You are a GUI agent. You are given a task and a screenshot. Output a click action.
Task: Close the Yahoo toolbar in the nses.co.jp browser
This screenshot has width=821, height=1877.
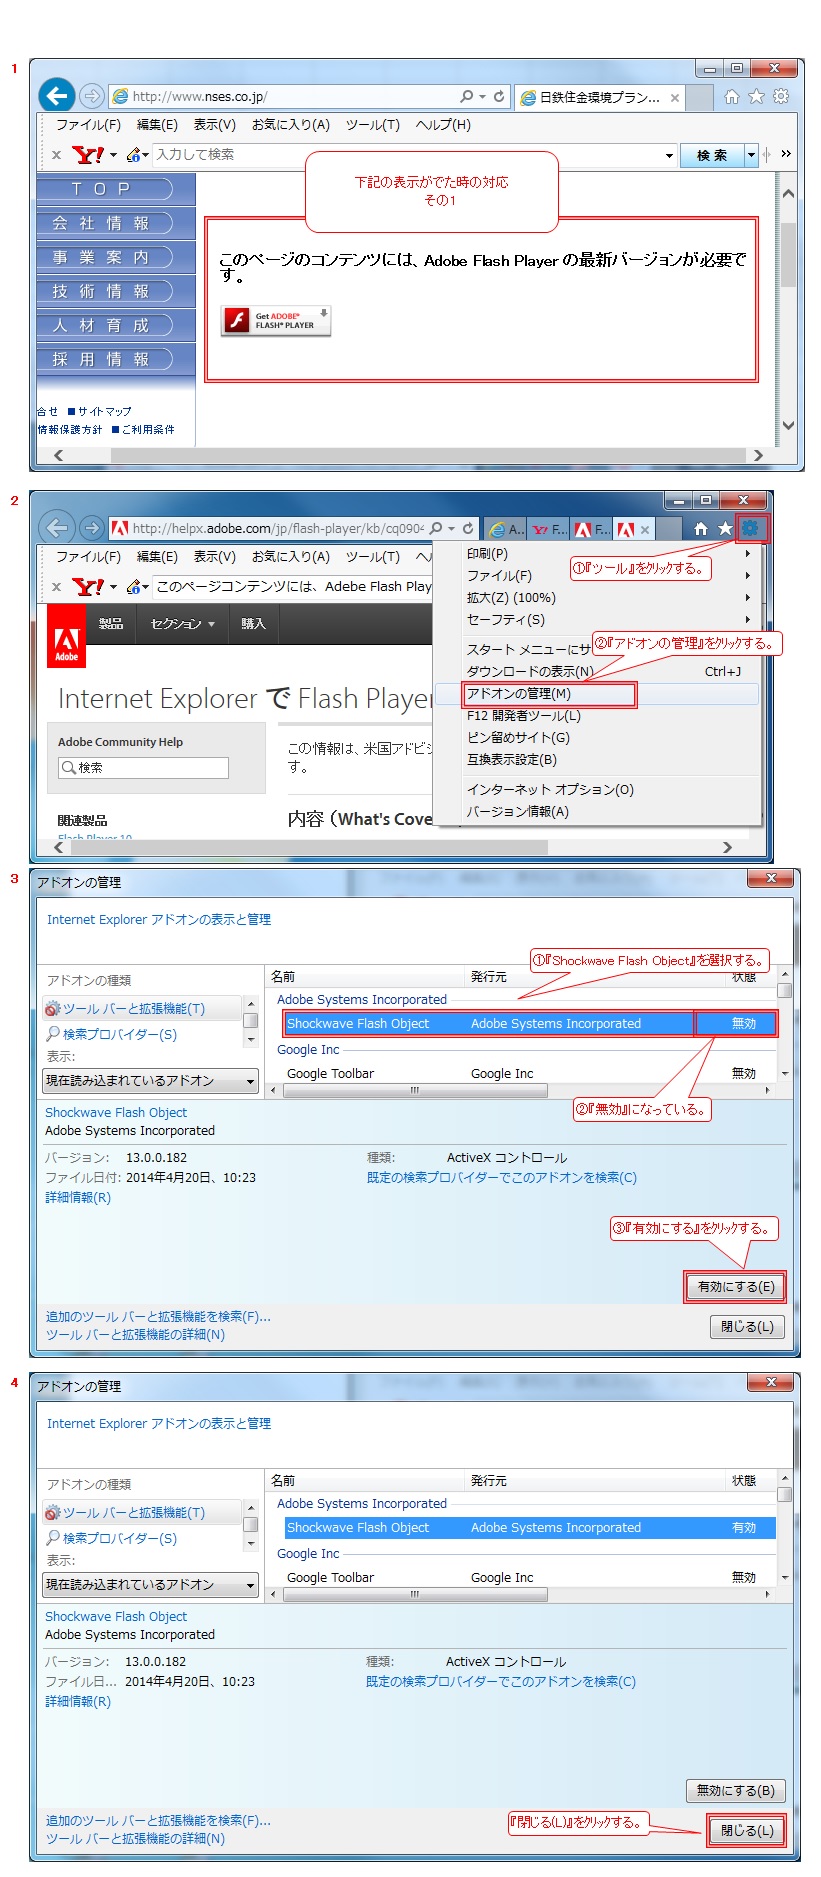click(56, 155)
